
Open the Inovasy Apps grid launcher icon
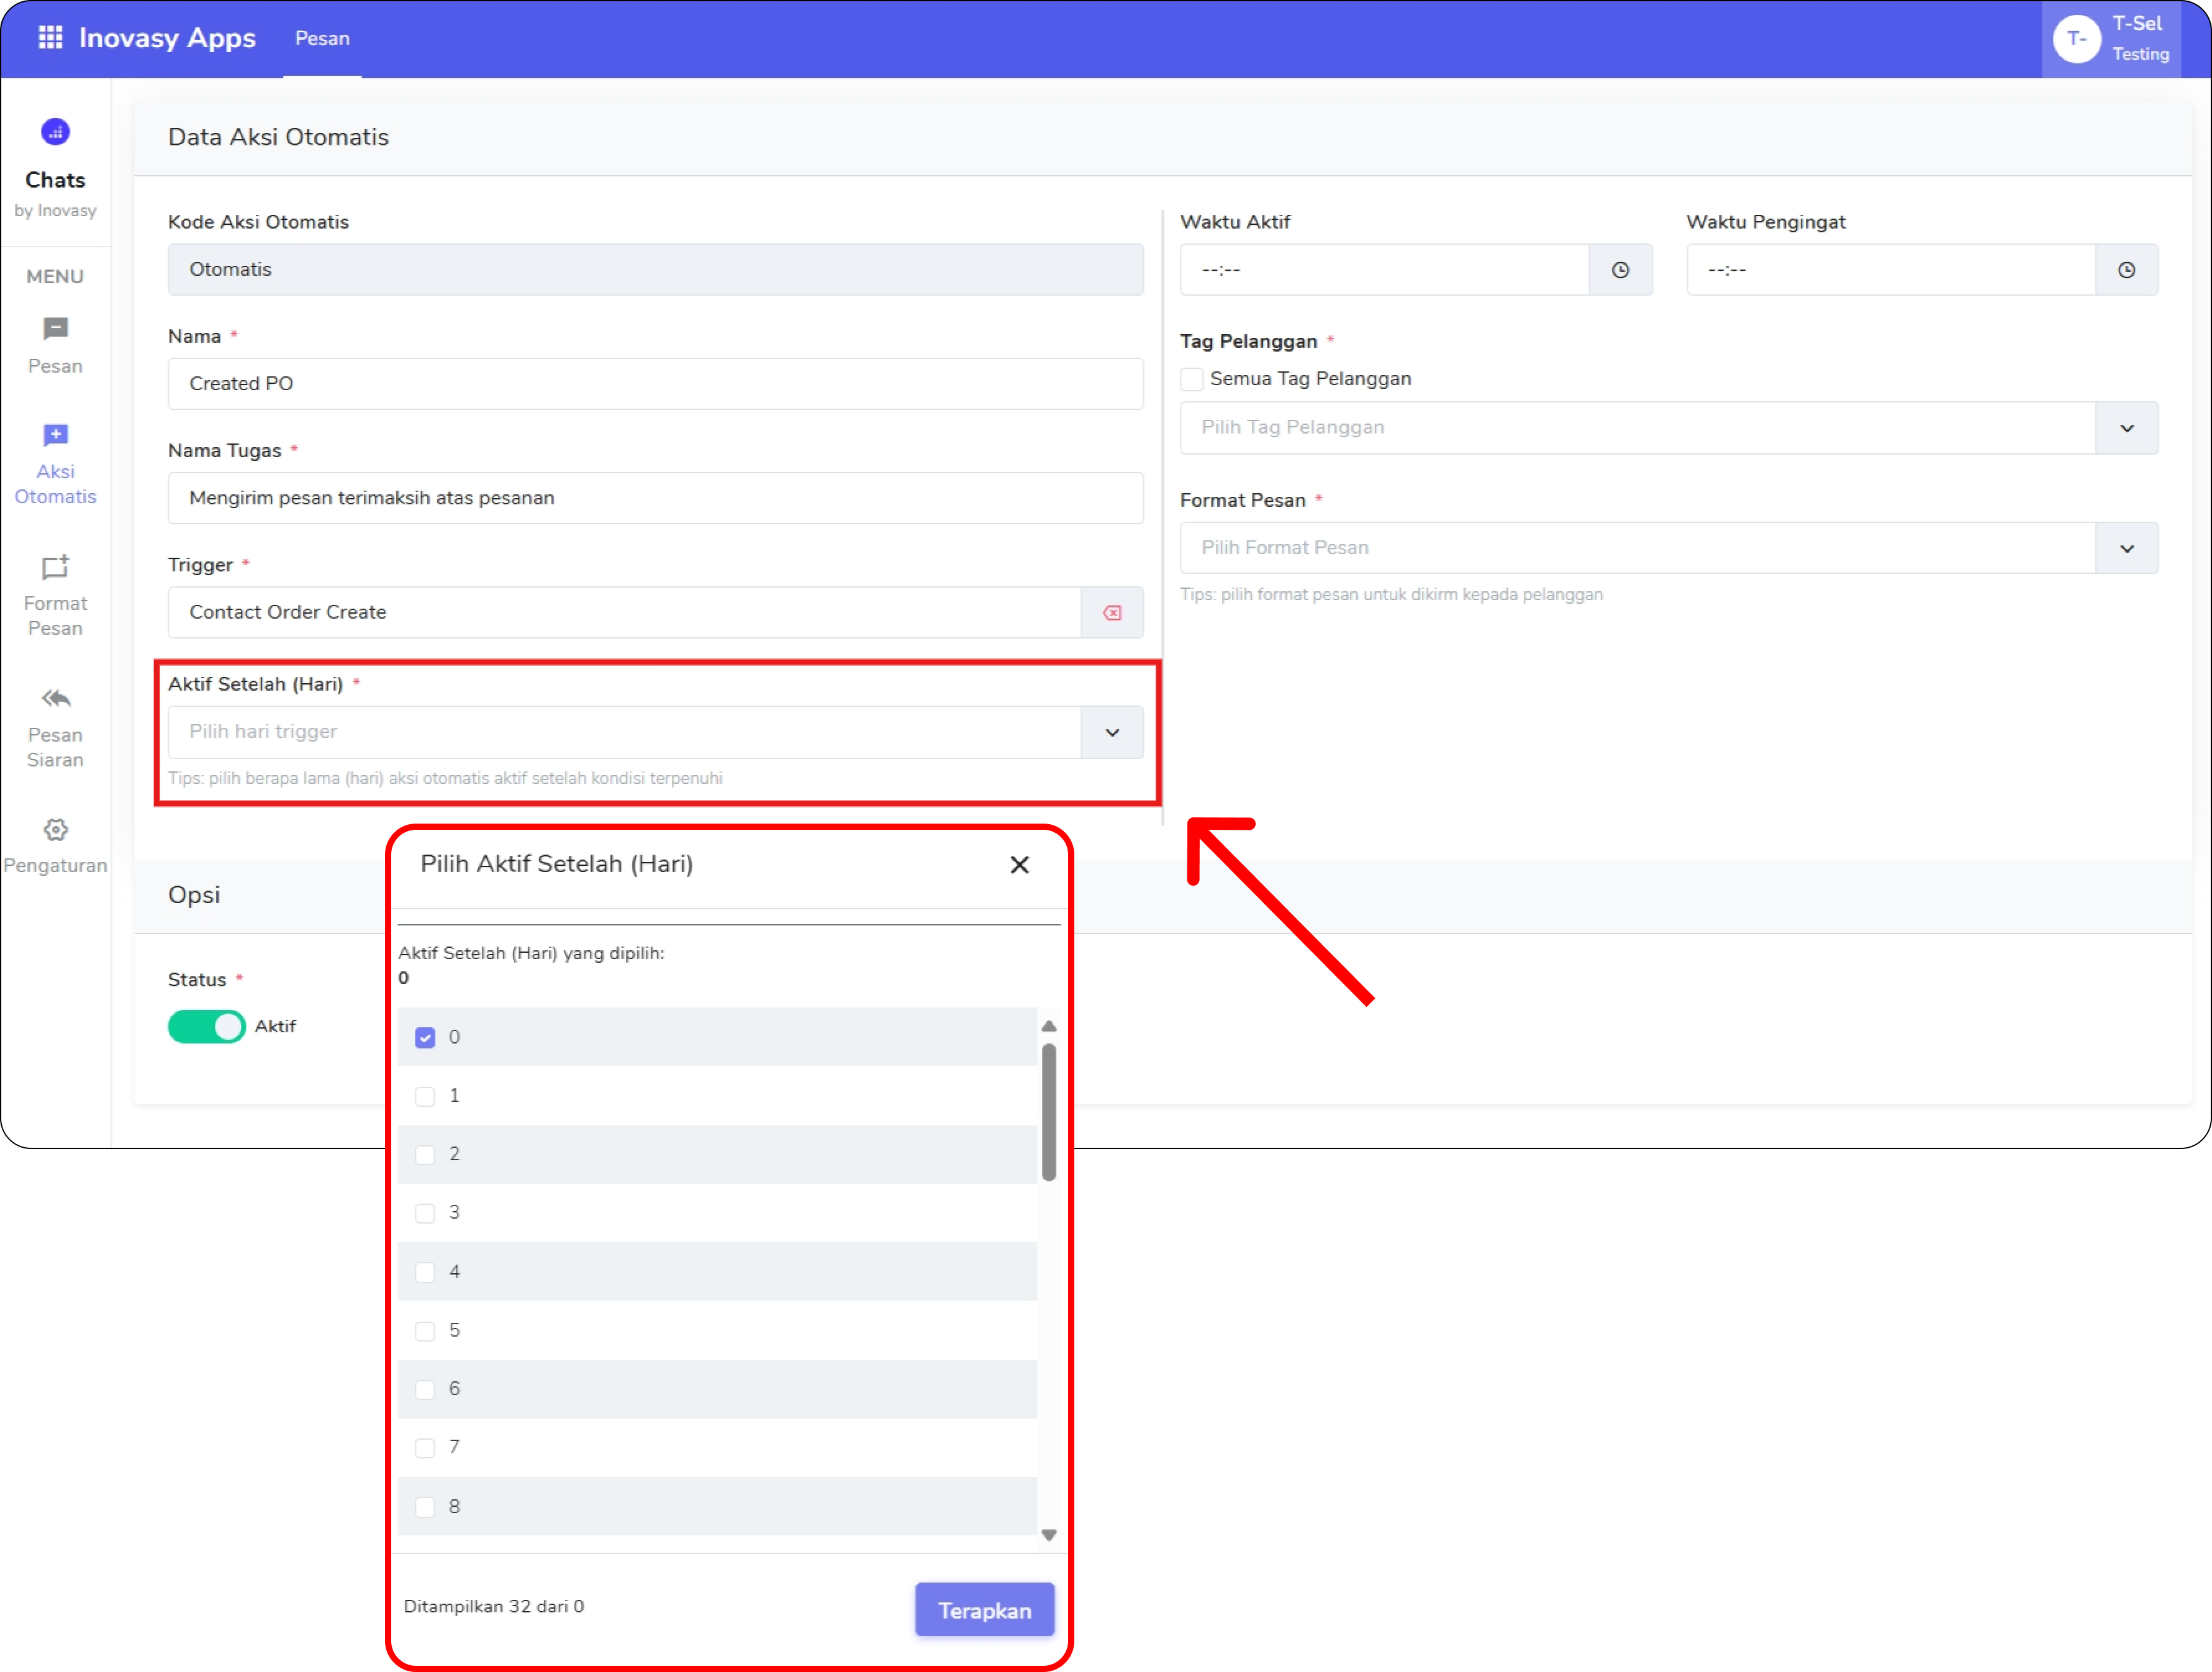(50, 38)
